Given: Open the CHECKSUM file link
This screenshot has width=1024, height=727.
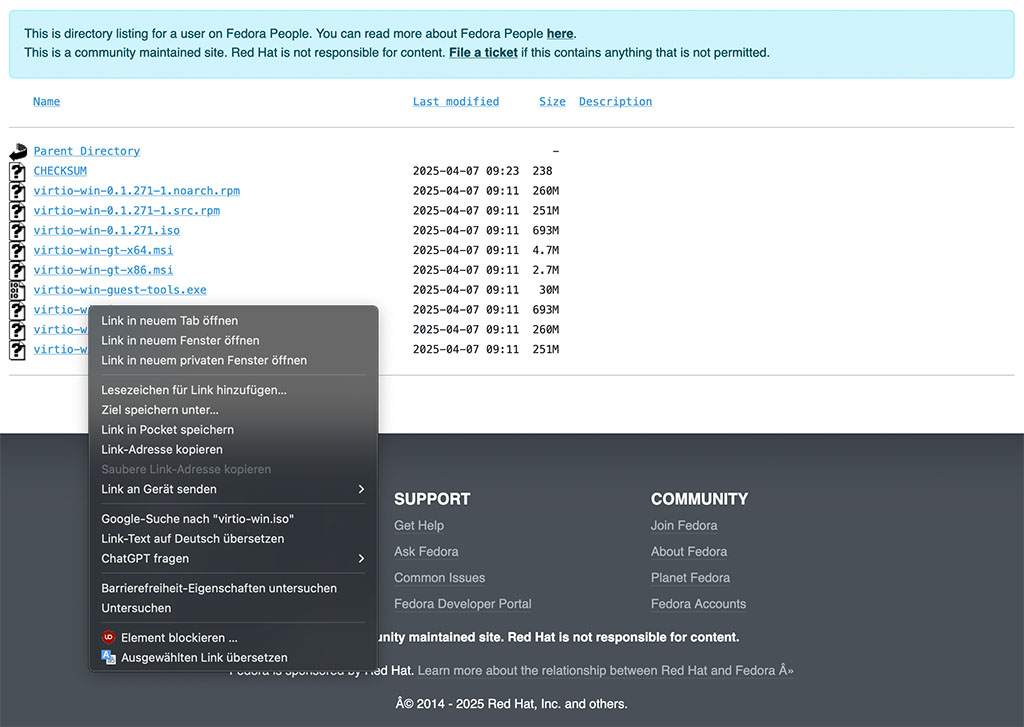Looking at the screenshot, I should 60,170.
